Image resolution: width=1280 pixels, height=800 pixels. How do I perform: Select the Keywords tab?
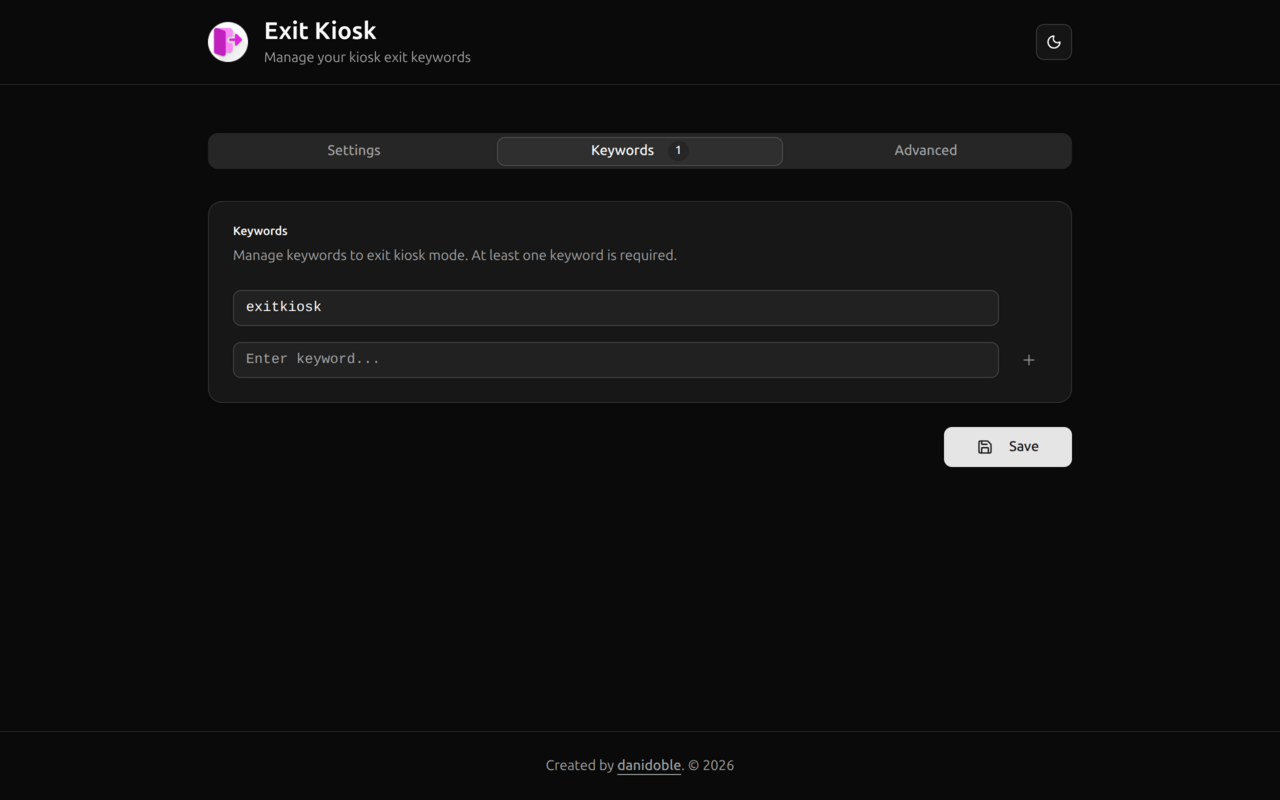622,151
